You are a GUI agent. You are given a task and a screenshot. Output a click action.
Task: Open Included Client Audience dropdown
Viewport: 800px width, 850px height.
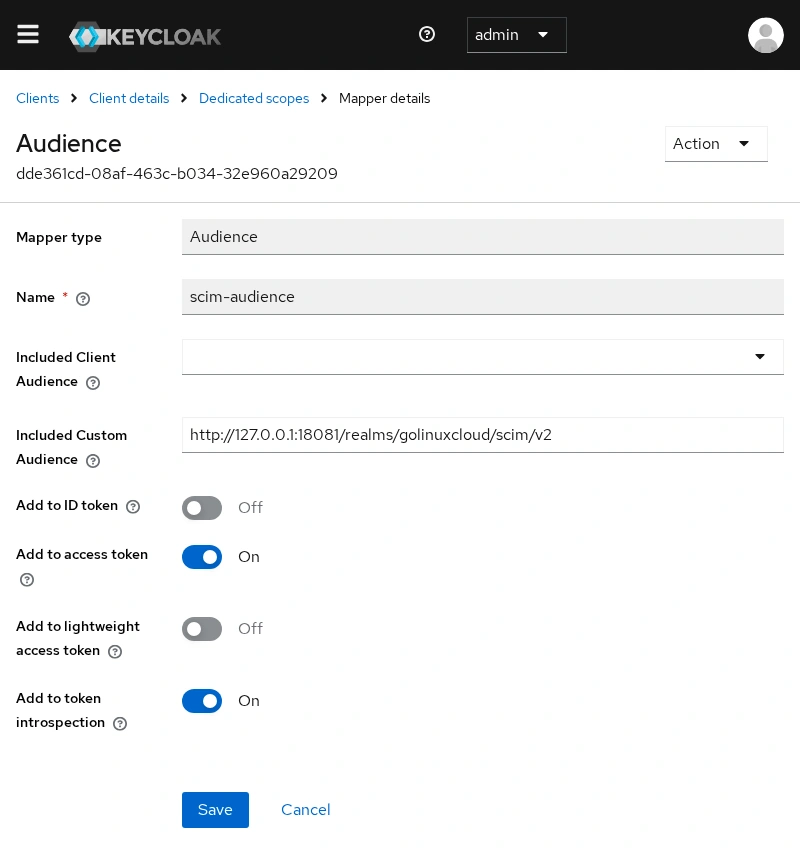tap(482, 357)
